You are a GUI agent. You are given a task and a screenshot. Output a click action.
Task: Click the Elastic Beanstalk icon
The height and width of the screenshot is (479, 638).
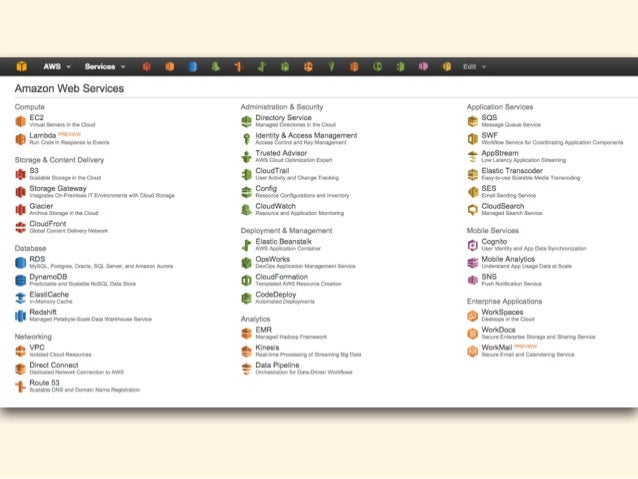point(246,245)
